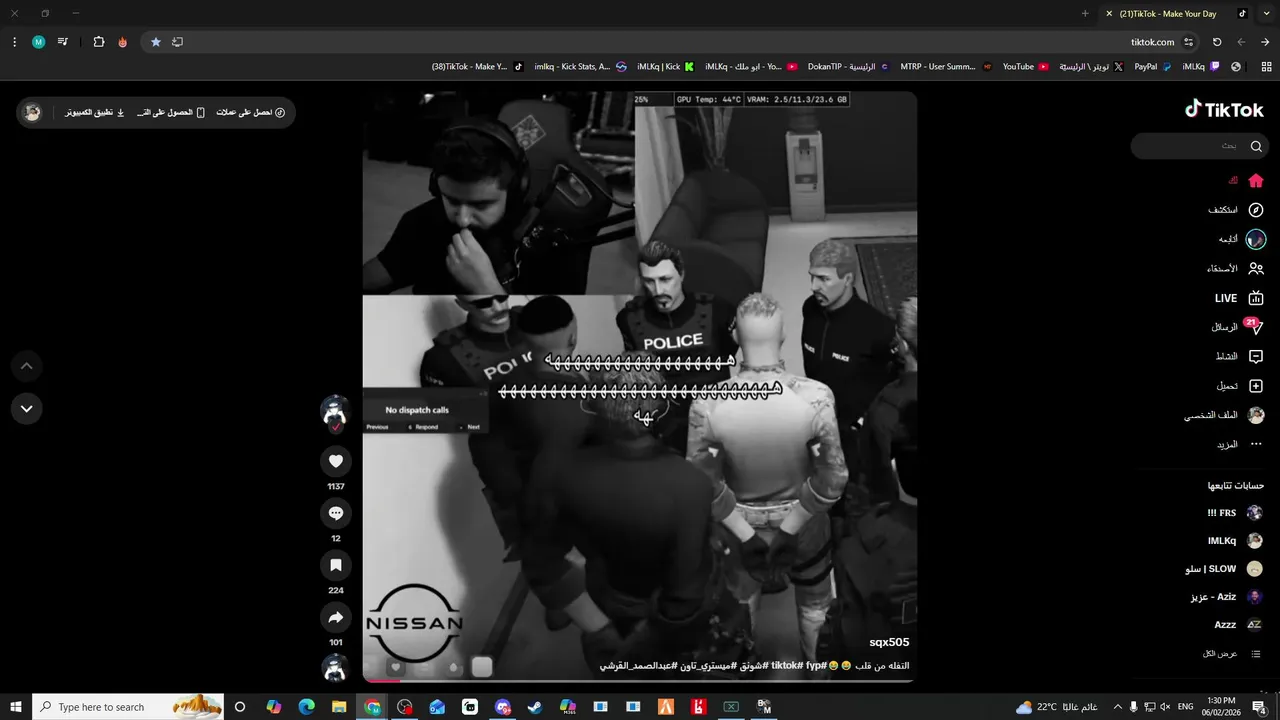Open the video creator's avatar

334,410
